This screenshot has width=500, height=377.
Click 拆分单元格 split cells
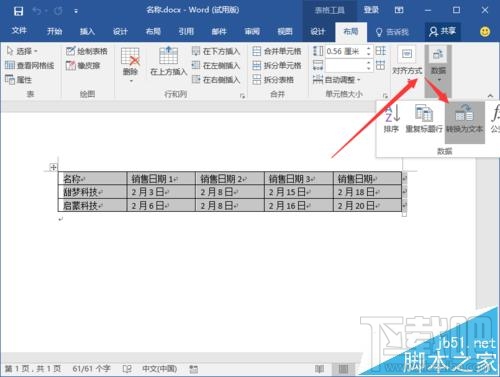tap(277, 65)
